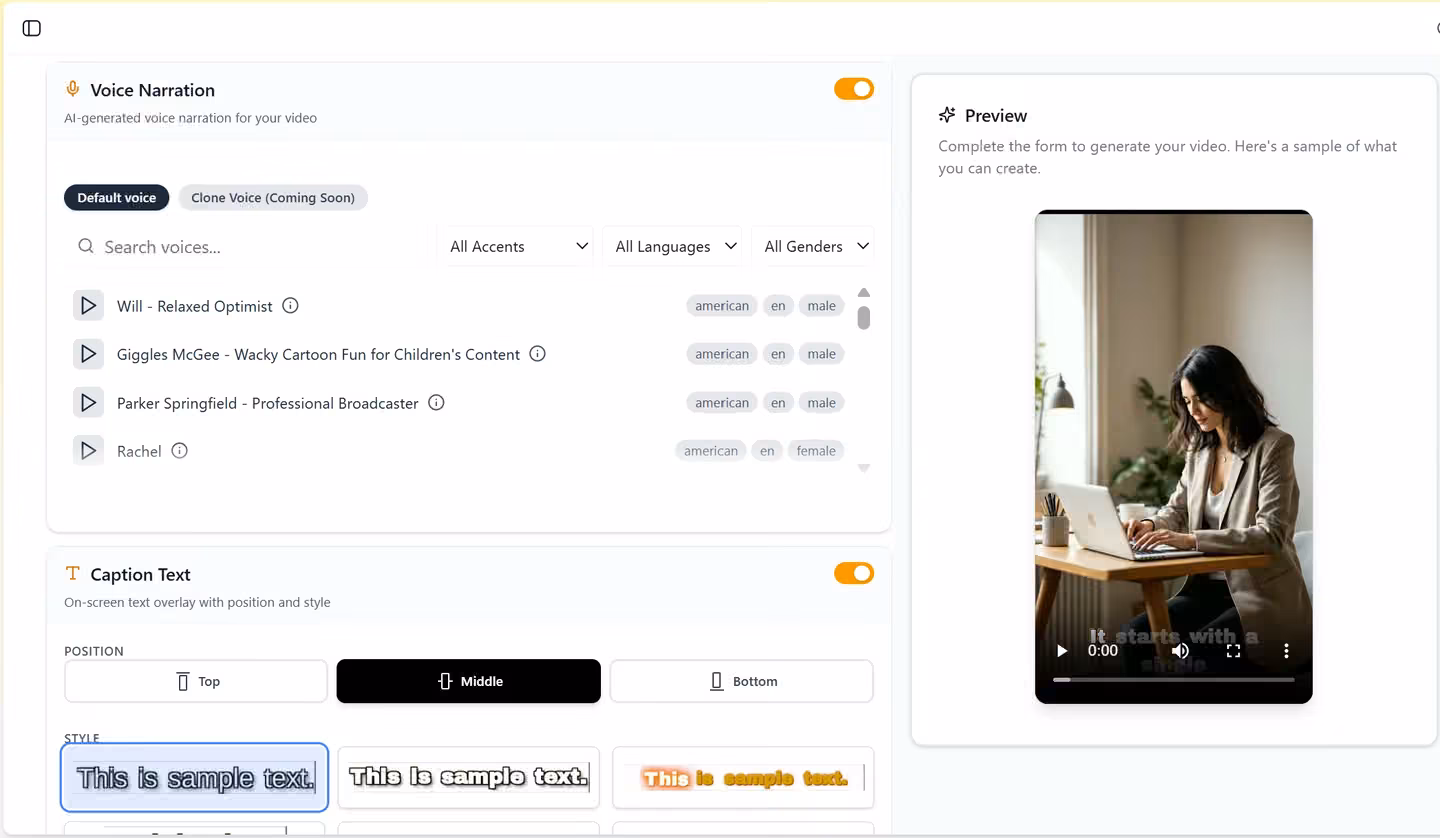This screenshot has width=1440, height=838.
Task: Open the preview video more options menu
Action: 1286,651
